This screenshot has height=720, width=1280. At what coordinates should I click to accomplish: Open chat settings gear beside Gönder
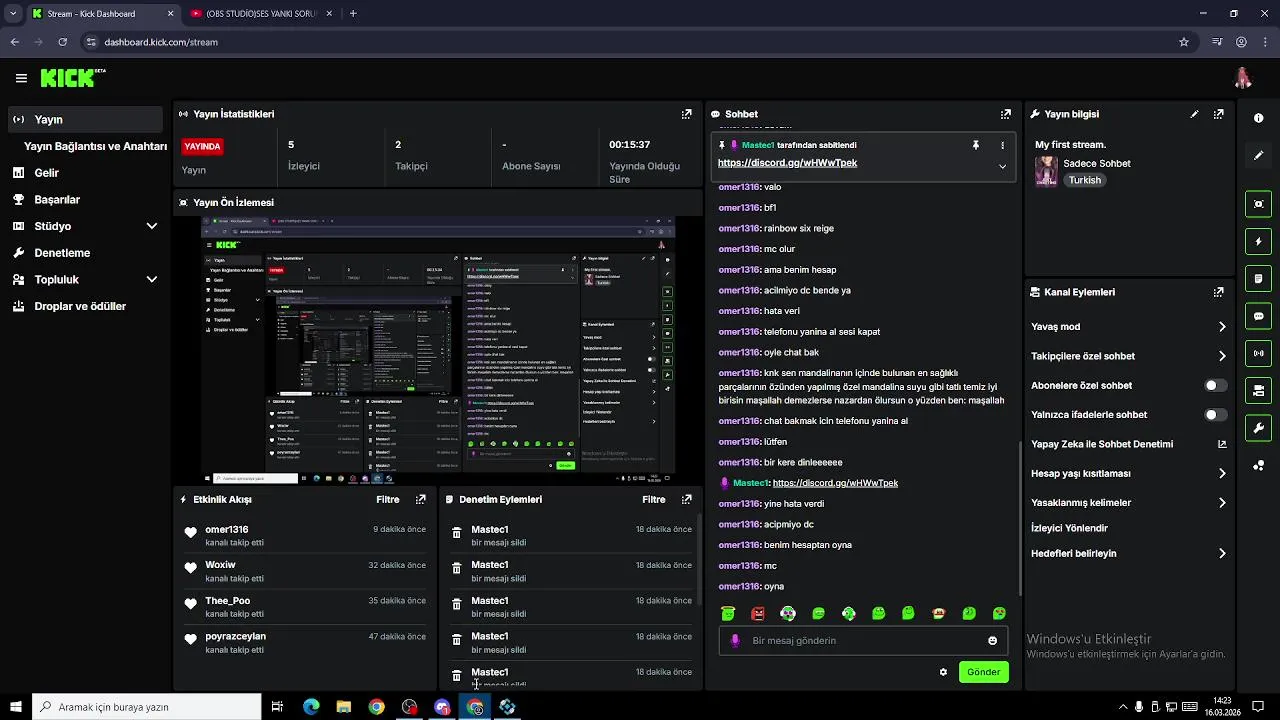point(943,672)
